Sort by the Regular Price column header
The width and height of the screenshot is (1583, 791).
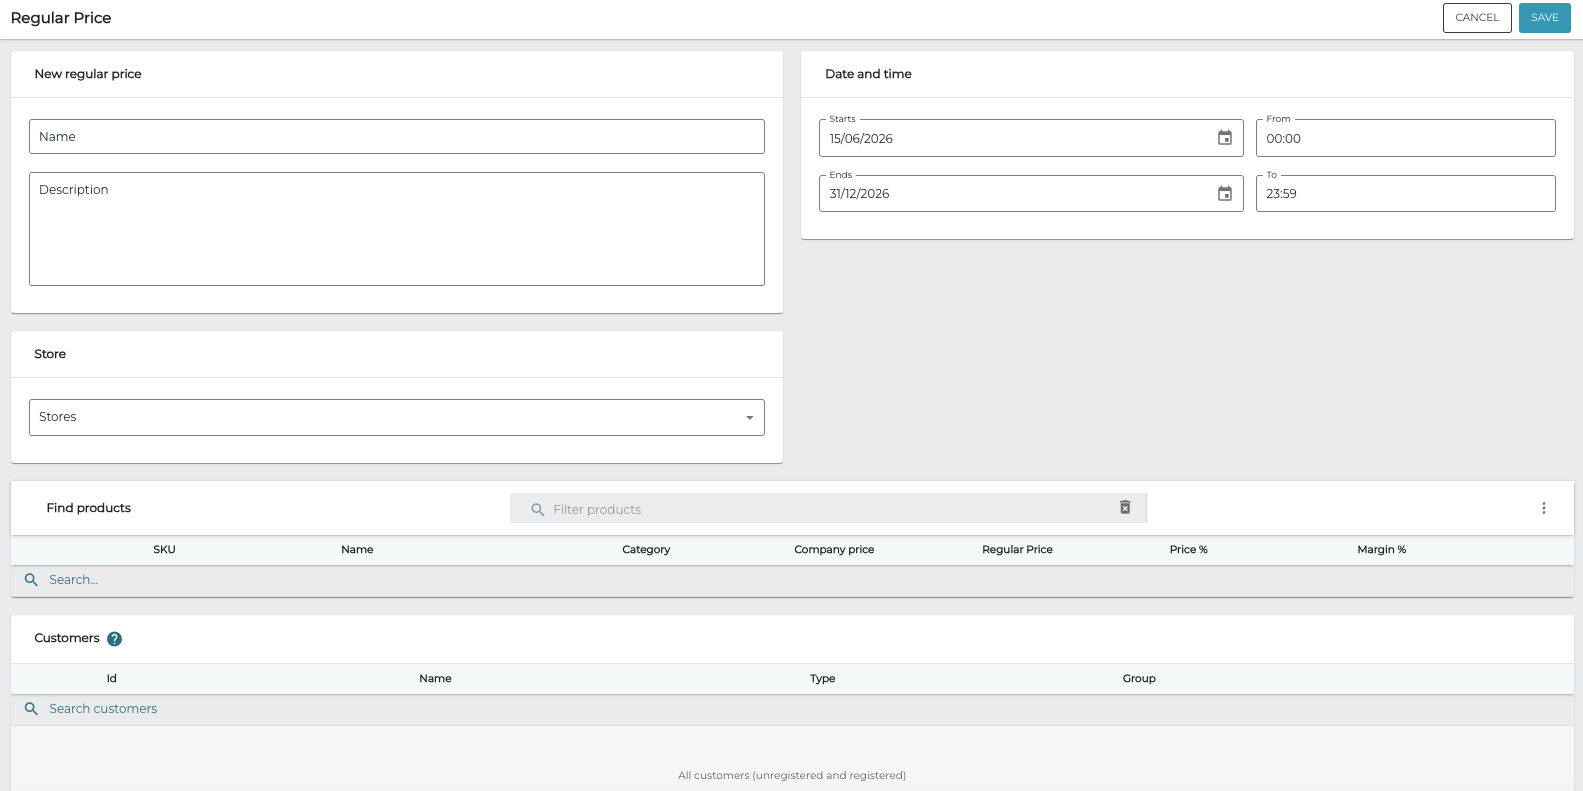[x=1017, y=550]
